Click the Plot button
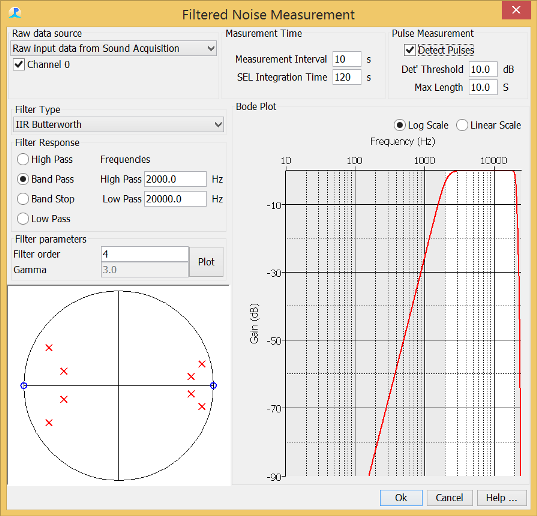537x516 pixels. pyautogui.click(x=206, y=262)
